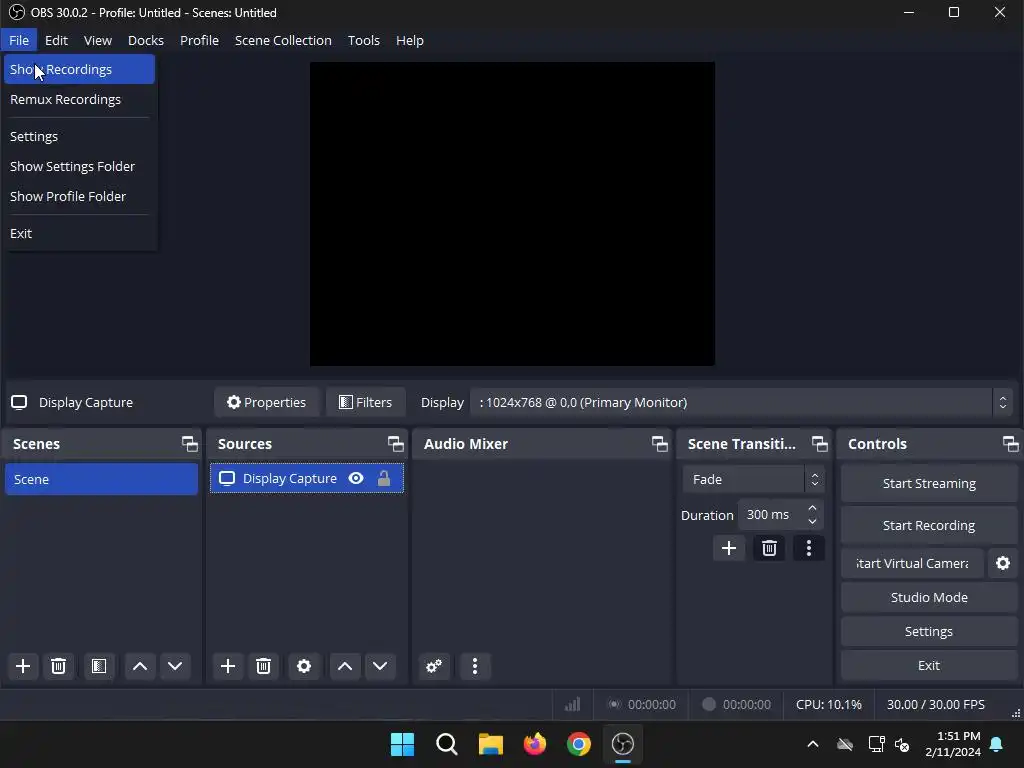The image size is (1024, 768).
Task: Move source down arrow in Sources dock
Action: click(380, 666)
